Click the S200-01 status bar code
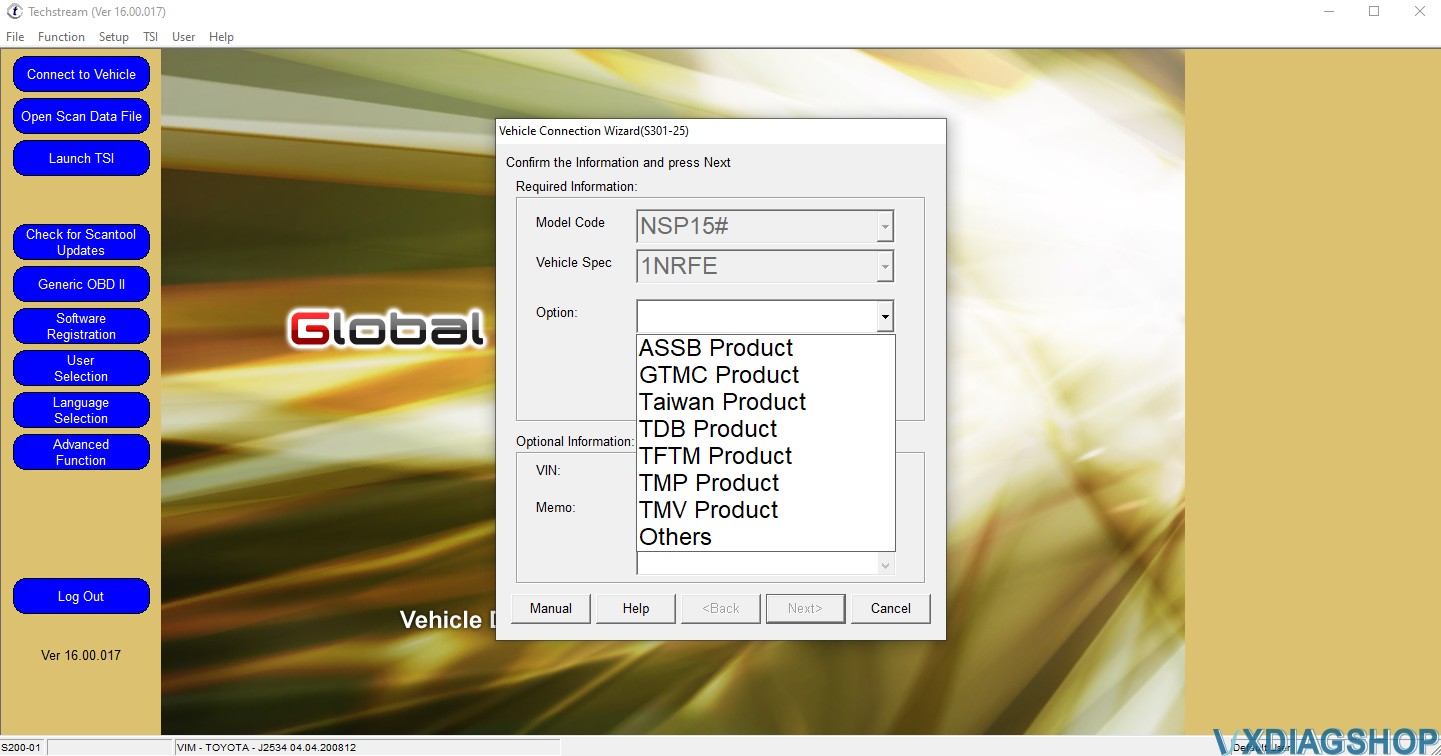This screenshot has height=756, width=1441. (21, 747)
